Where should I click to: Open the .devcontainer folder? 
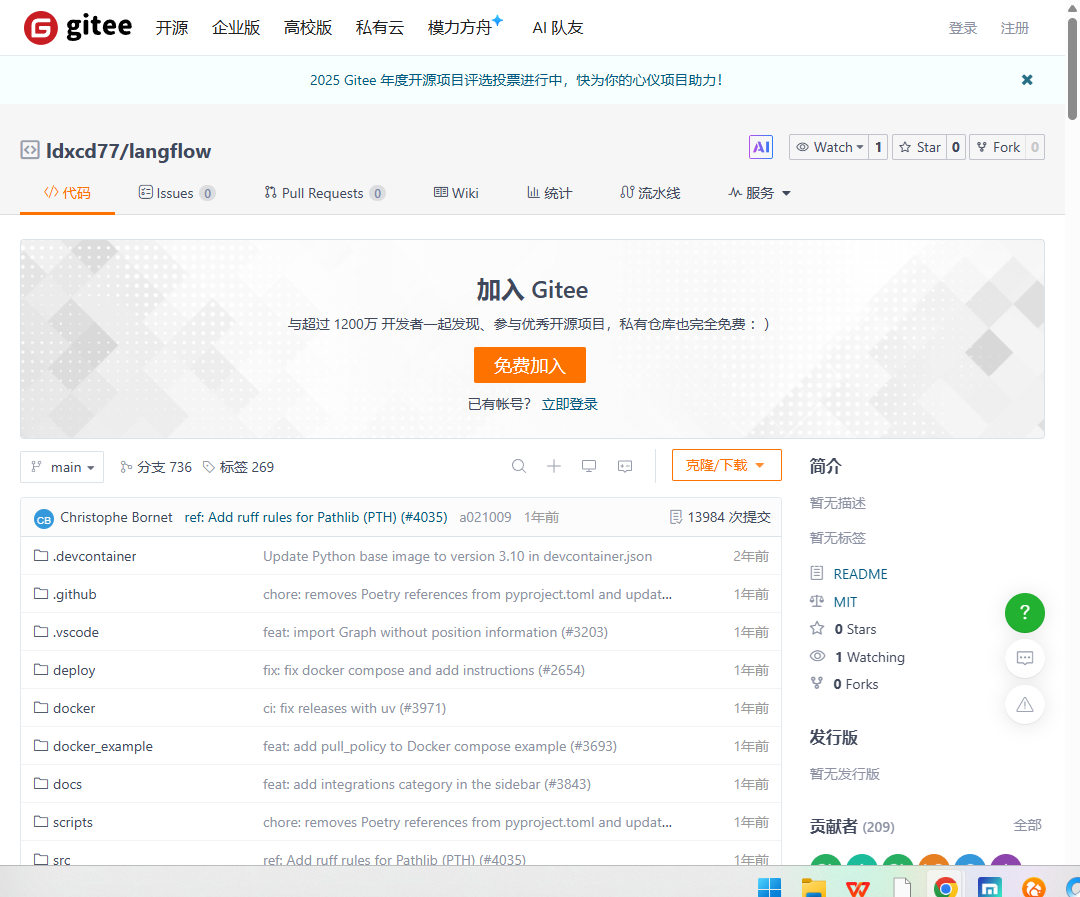94,556
